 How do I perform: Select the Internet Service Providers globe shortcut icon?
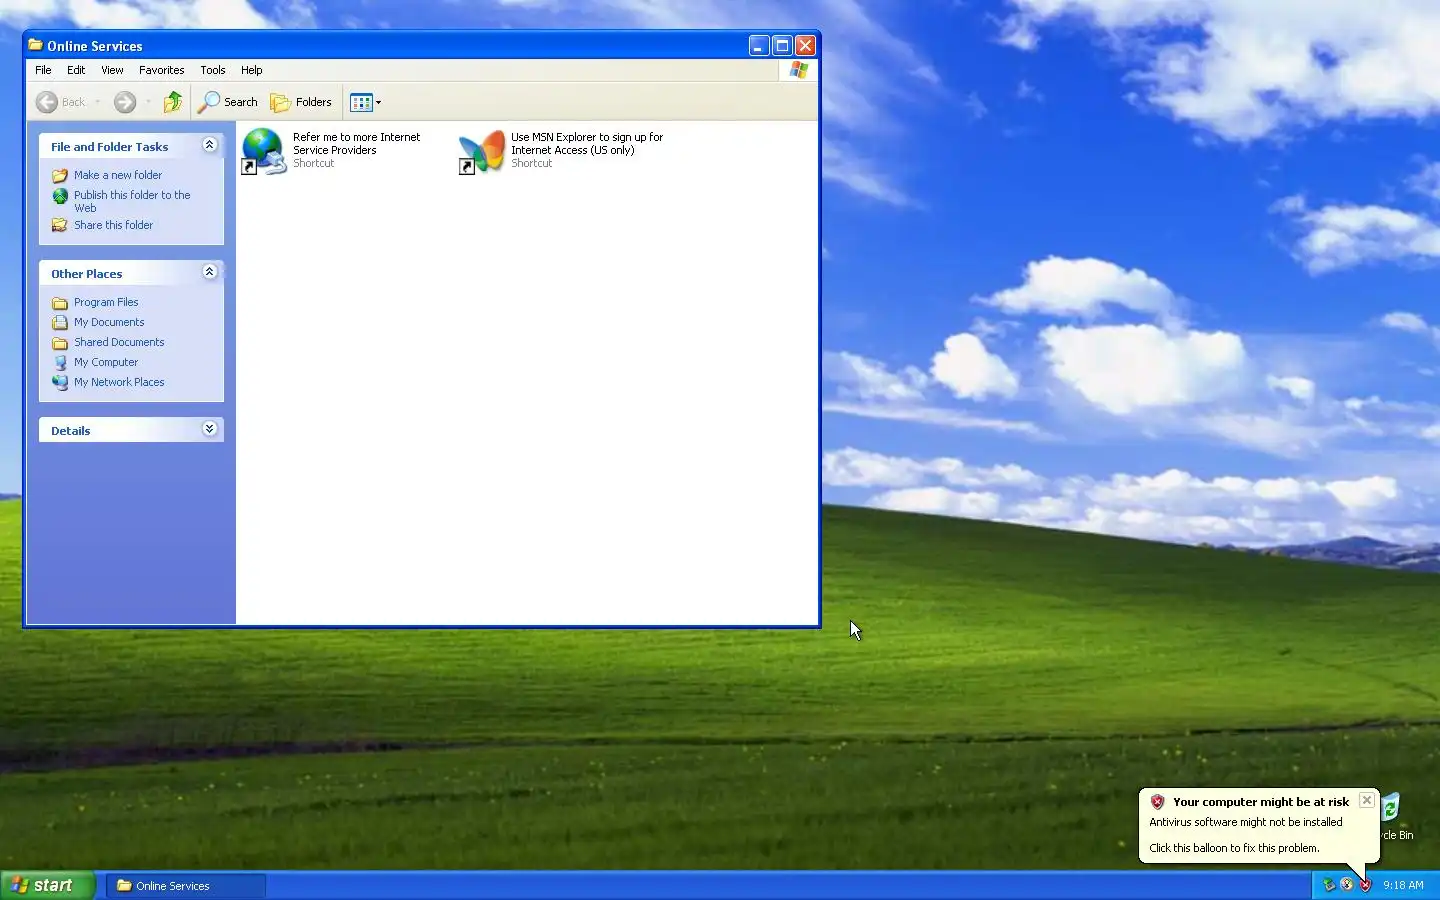click(x=264, y=151)
